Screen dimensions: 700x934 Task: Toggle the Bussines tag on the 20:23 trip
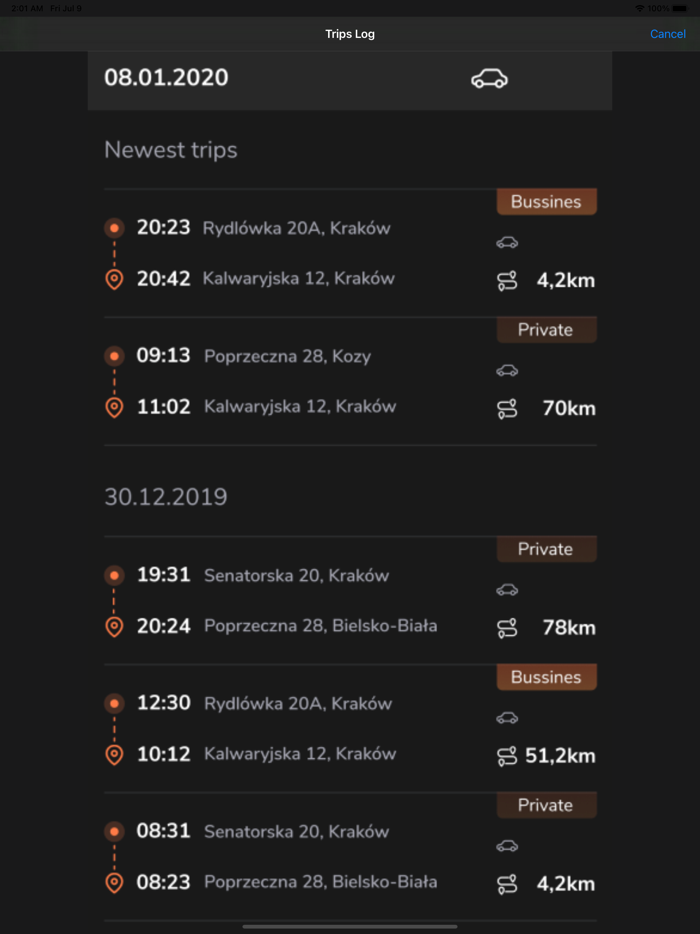pyautogui.click(x=546, y=202)
